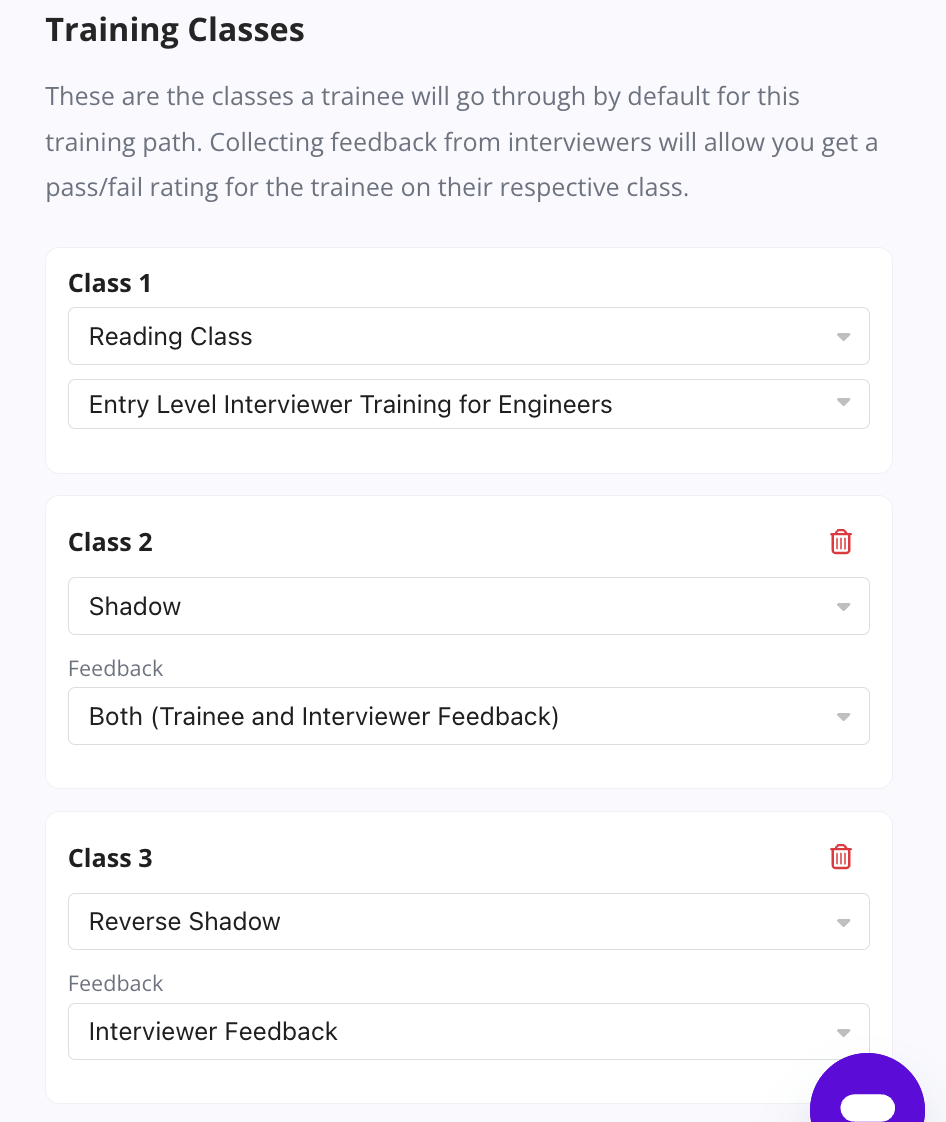Viewport: 946px width, 1122px height.
Task: Click the Feedback label under Class 2
Action: [116, 668]
